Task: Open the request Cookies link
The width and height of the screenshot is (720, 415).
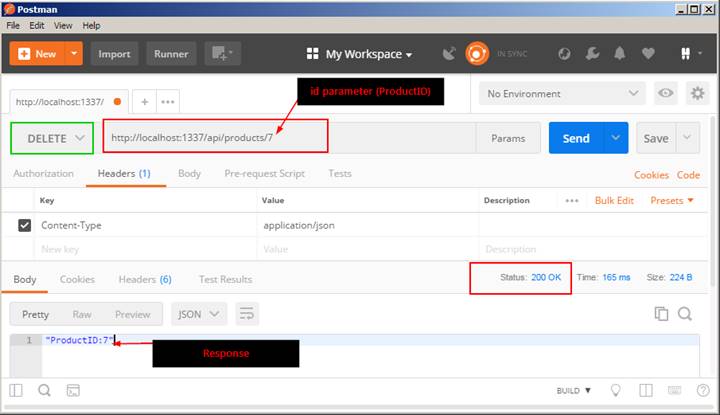Action: 651,175
